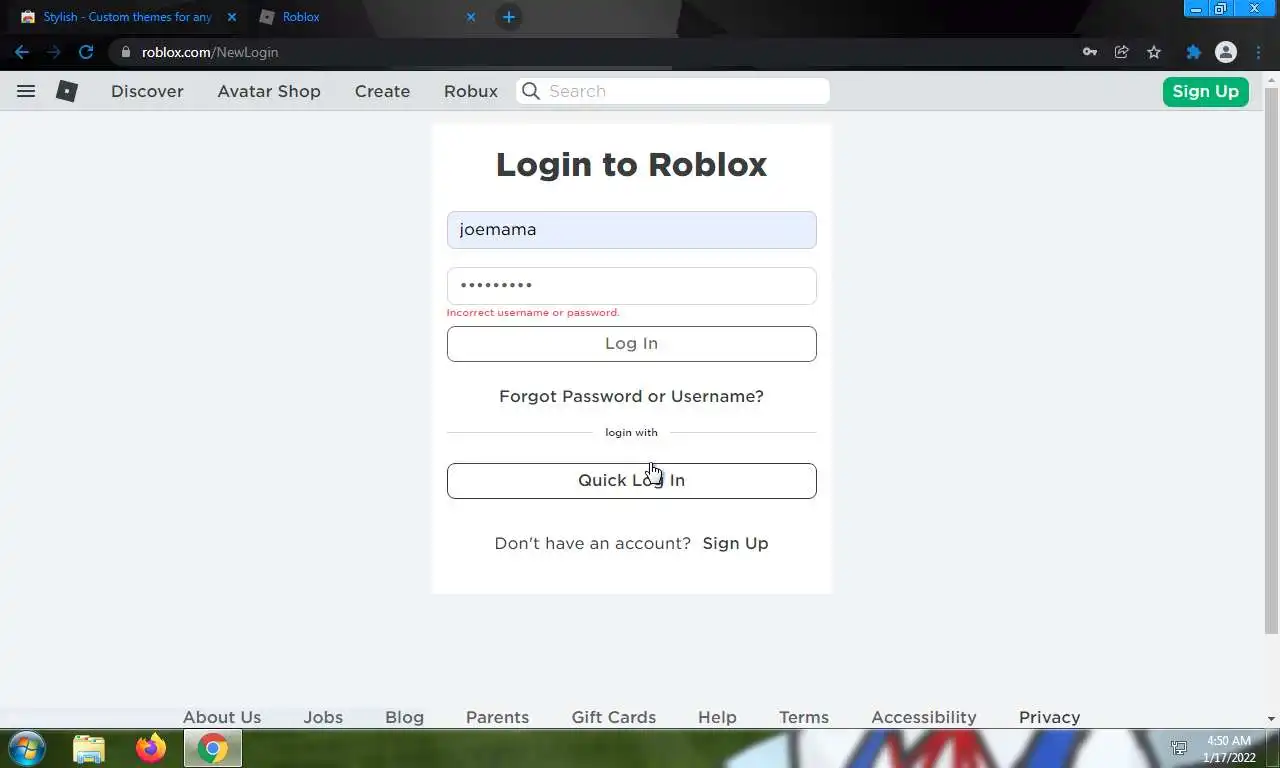Open Parents footer link

[497, 717]
